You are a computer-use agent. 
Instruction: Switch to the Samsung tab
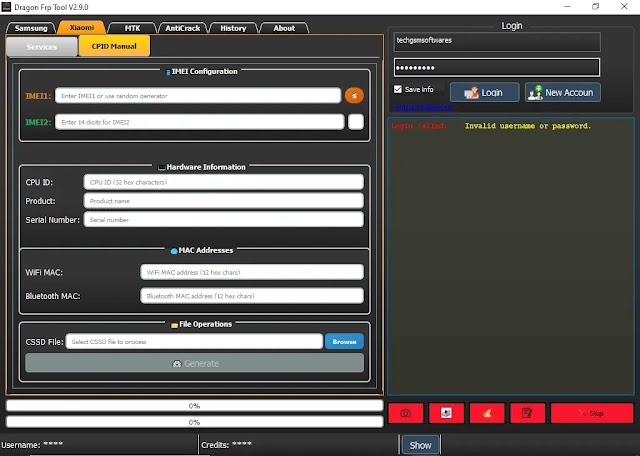31,28
